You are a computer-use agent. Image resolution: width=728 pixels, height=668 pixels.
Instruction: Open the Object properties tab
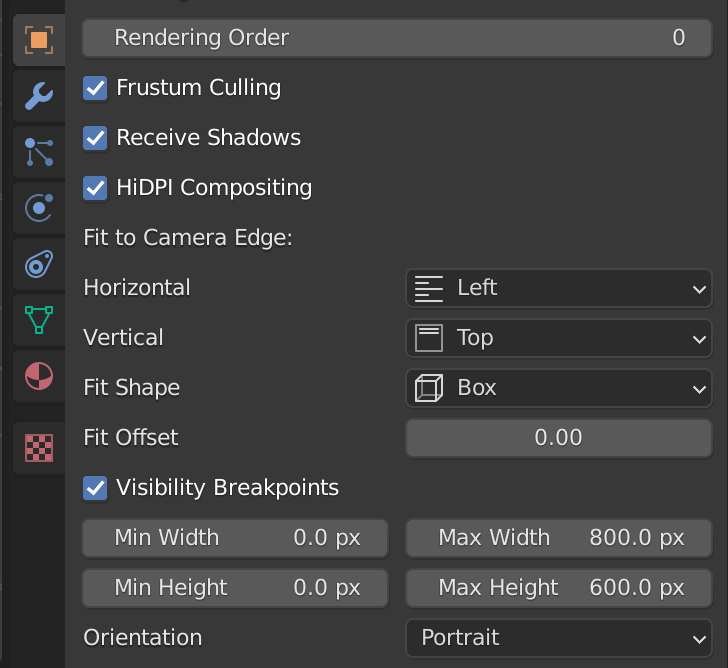(39, 40)
